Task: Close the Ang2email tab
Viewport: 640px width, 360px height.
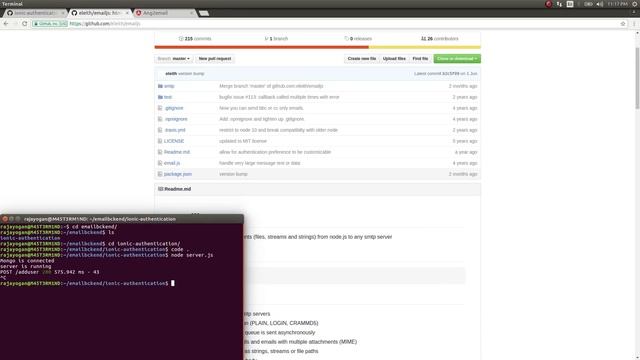Action: (191, 13)
